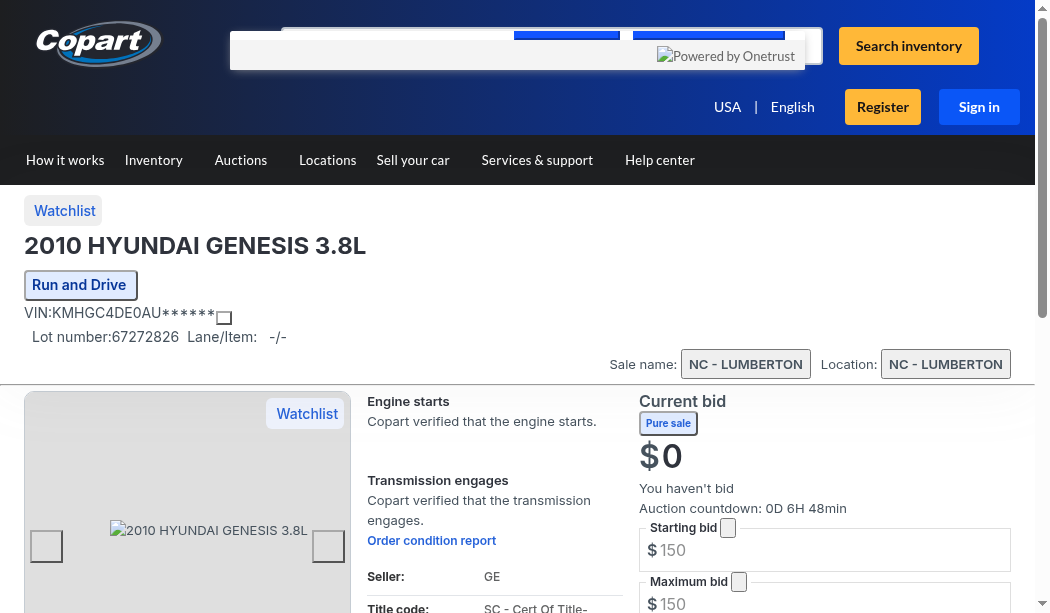This screenshot has height=613, width=1050.
Task: Focus the Starting bid input field
Action: [x=825, y=550]
